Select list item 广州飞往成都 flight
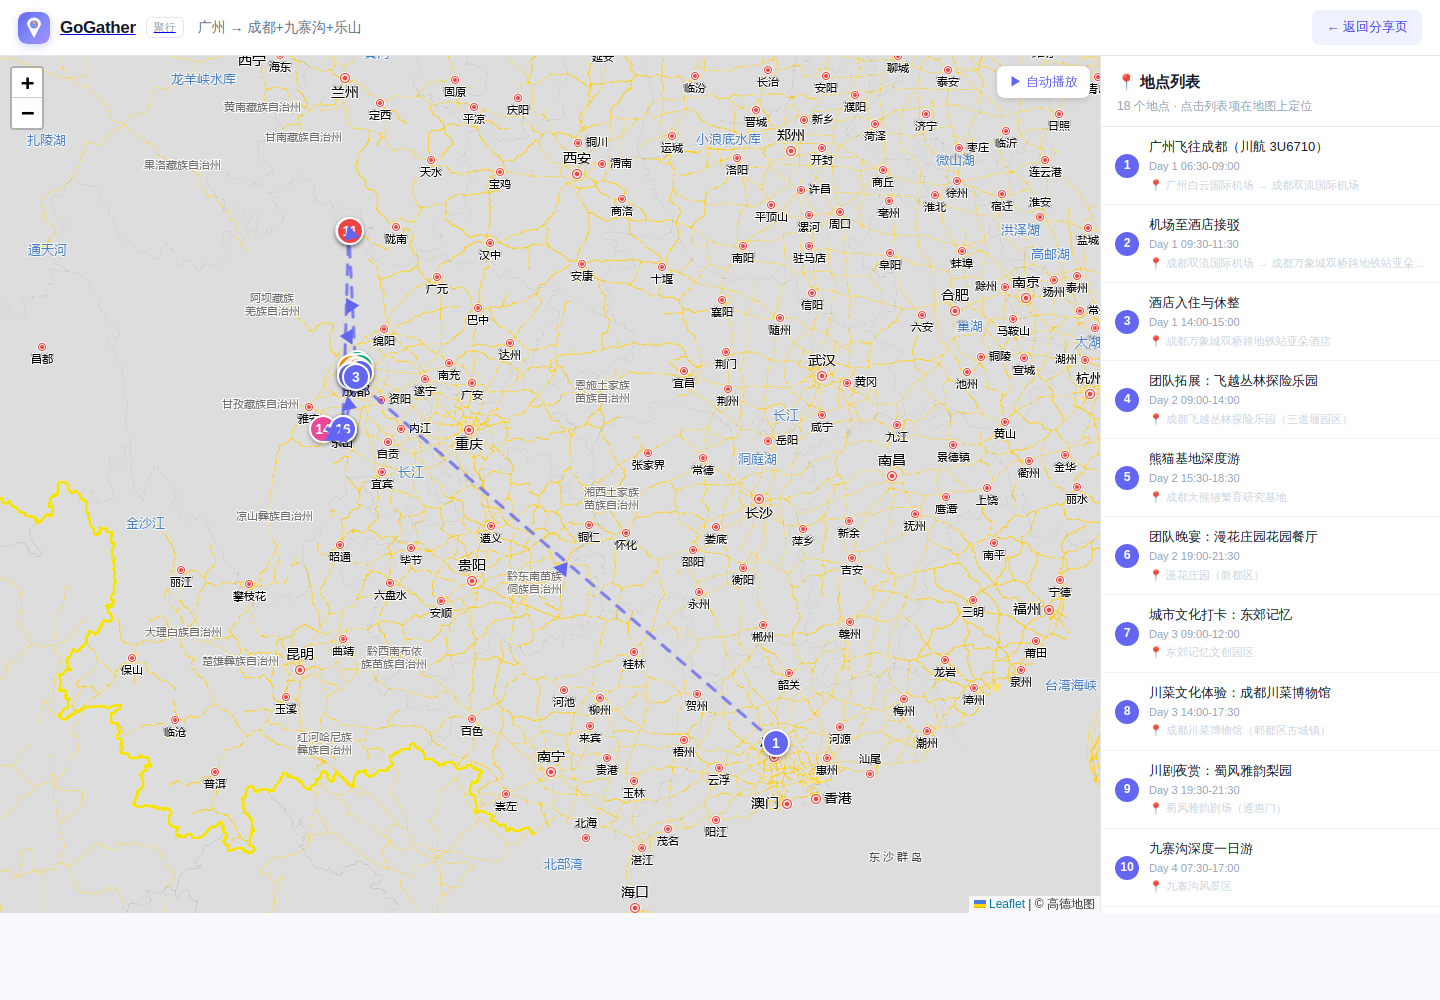The image size is (1440, 1000). [1270, 166]
